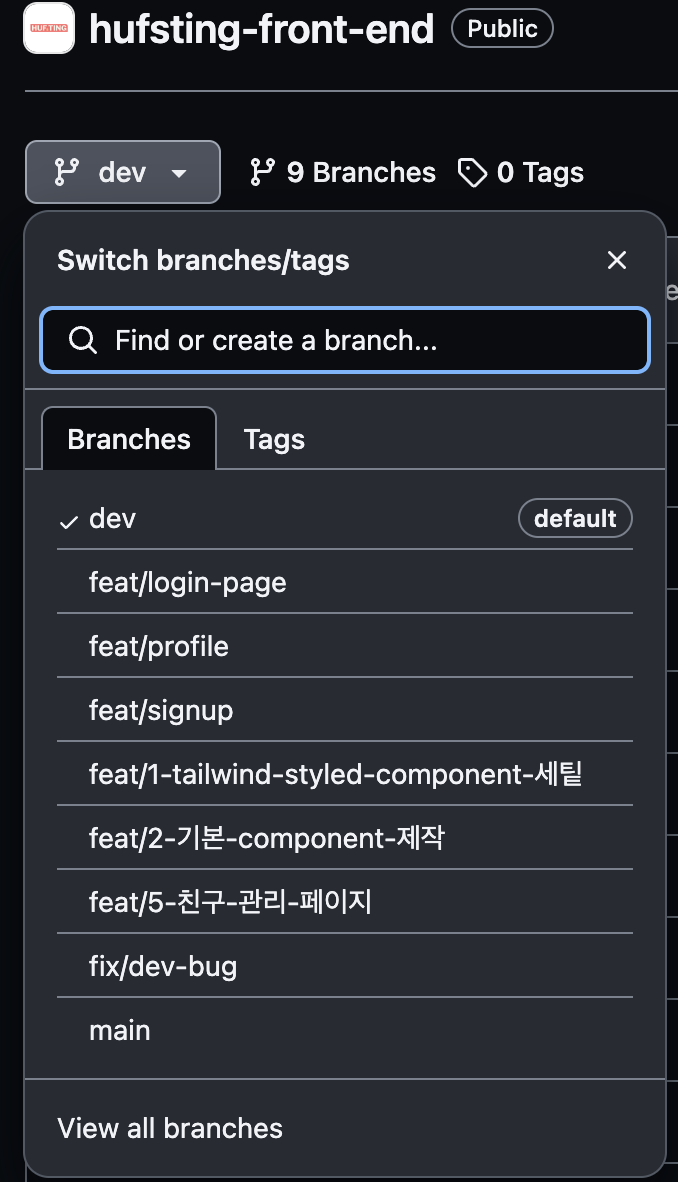This screenshot has width=678, height=1182.
Task: Open the dev branch dropdown caret
Action: [x=179, y=172]
